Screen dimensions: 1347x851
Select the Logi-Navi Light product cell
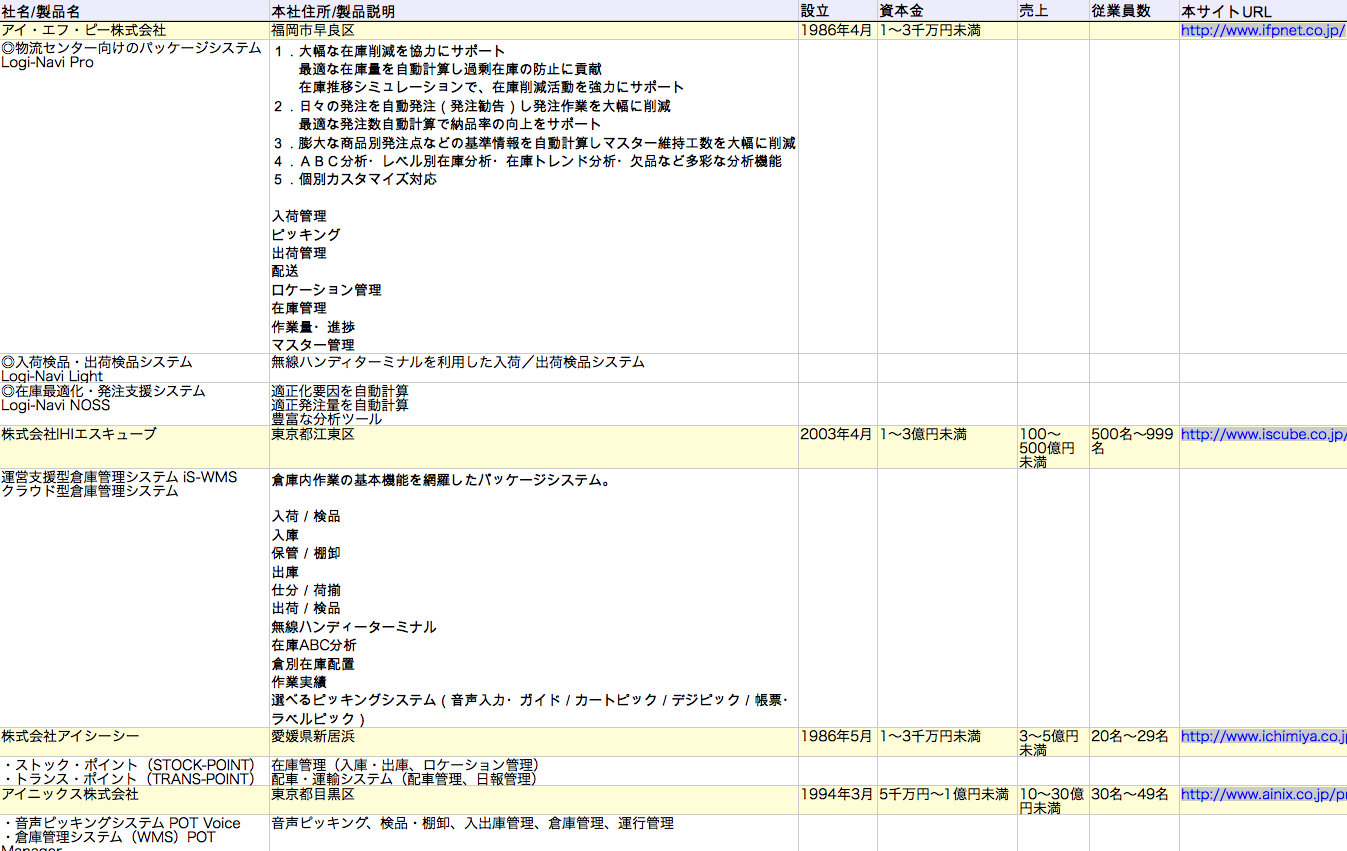pyautogui.click(x=134, y=369)
